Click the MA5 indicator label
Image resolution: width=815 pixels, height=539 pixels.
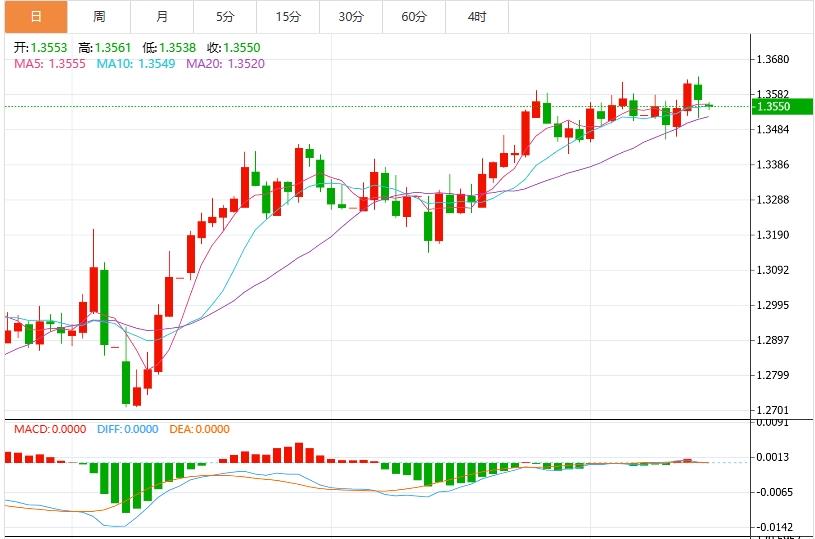point(50,63)
